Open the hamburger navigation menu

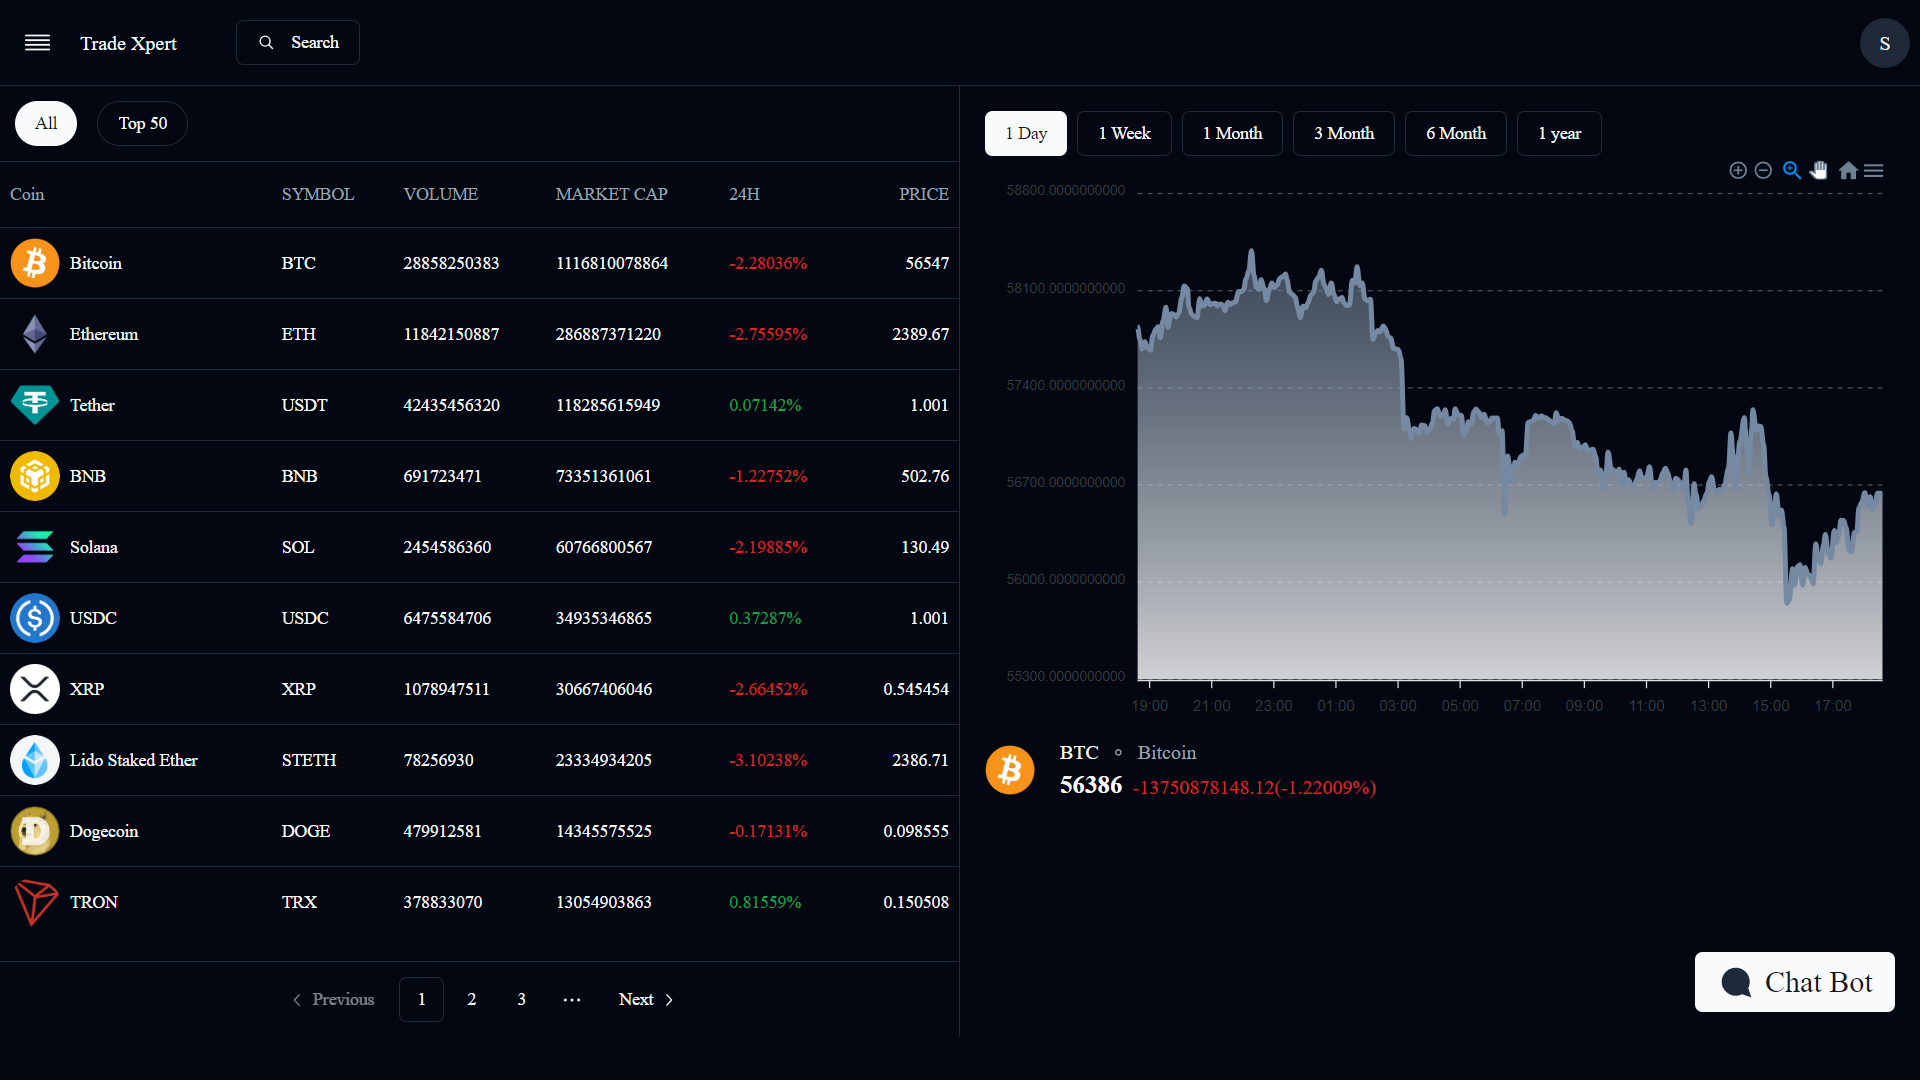[x=37, y=43]
